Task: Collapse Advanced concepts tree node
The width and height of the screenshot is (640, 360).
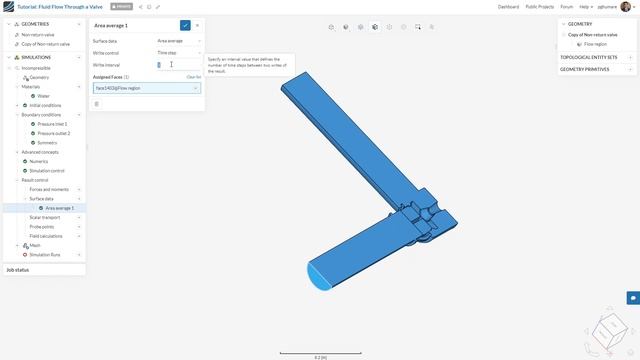Action: [x=17, y=152]
